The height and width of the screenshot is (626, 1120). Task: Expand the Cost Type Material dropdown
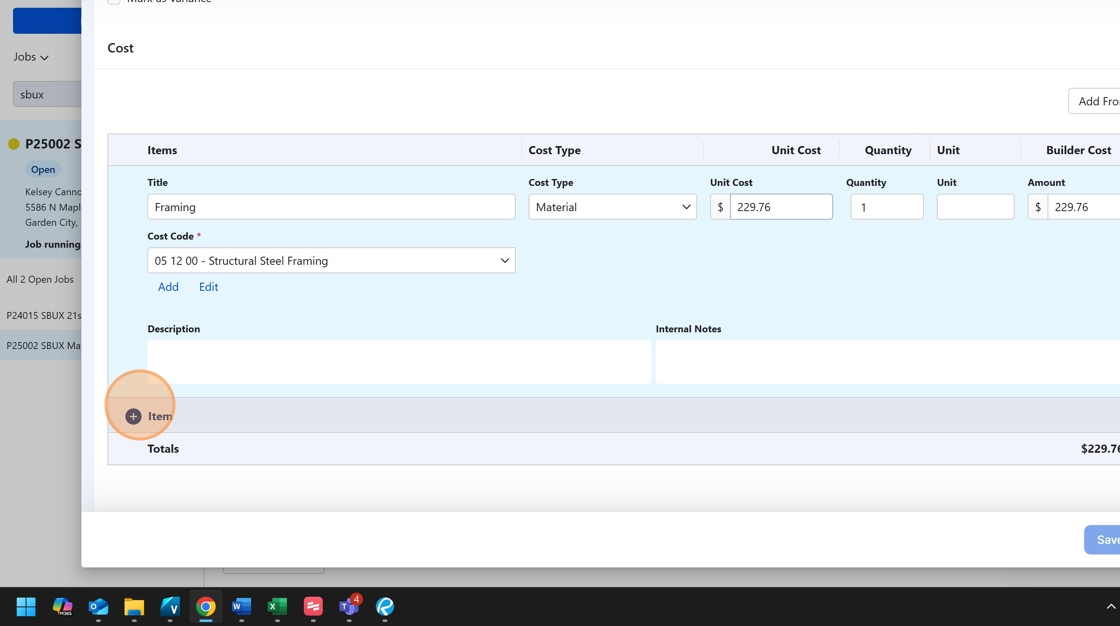pos(612,207)
